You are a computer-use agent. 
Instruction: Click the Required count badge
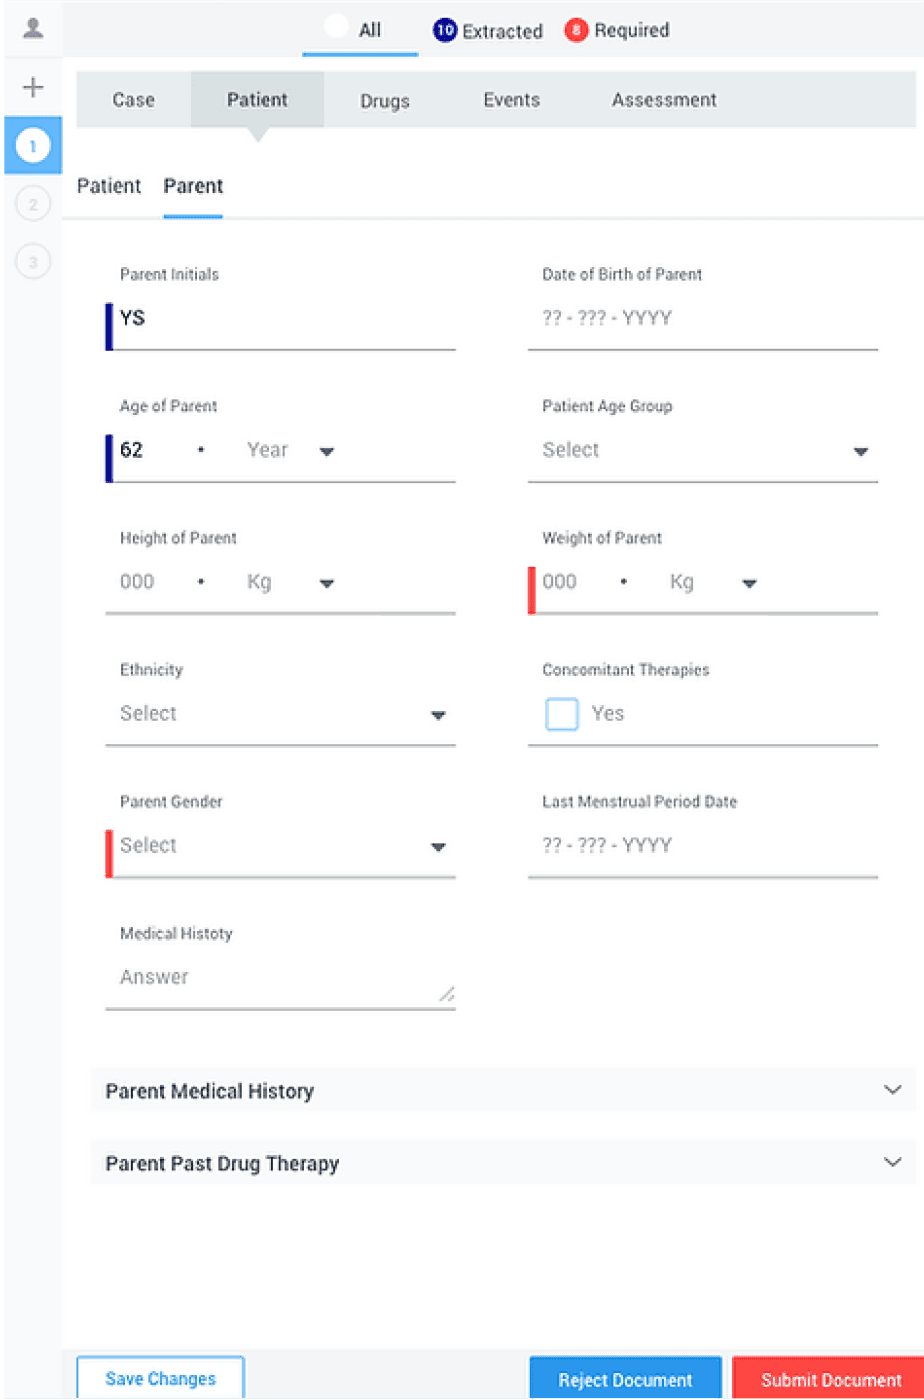[576, 31]
